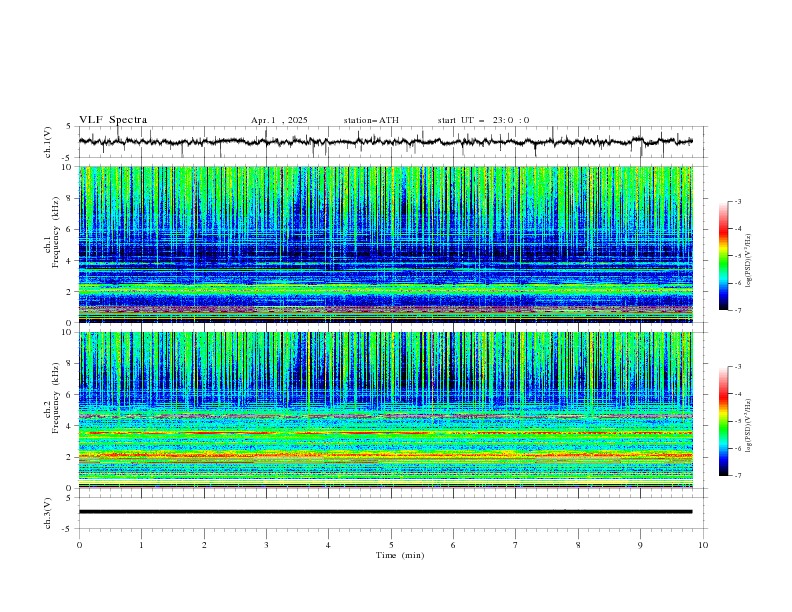
Task: Click the ch.1 voltage waveform trace
Action: [x=385, y=142]
